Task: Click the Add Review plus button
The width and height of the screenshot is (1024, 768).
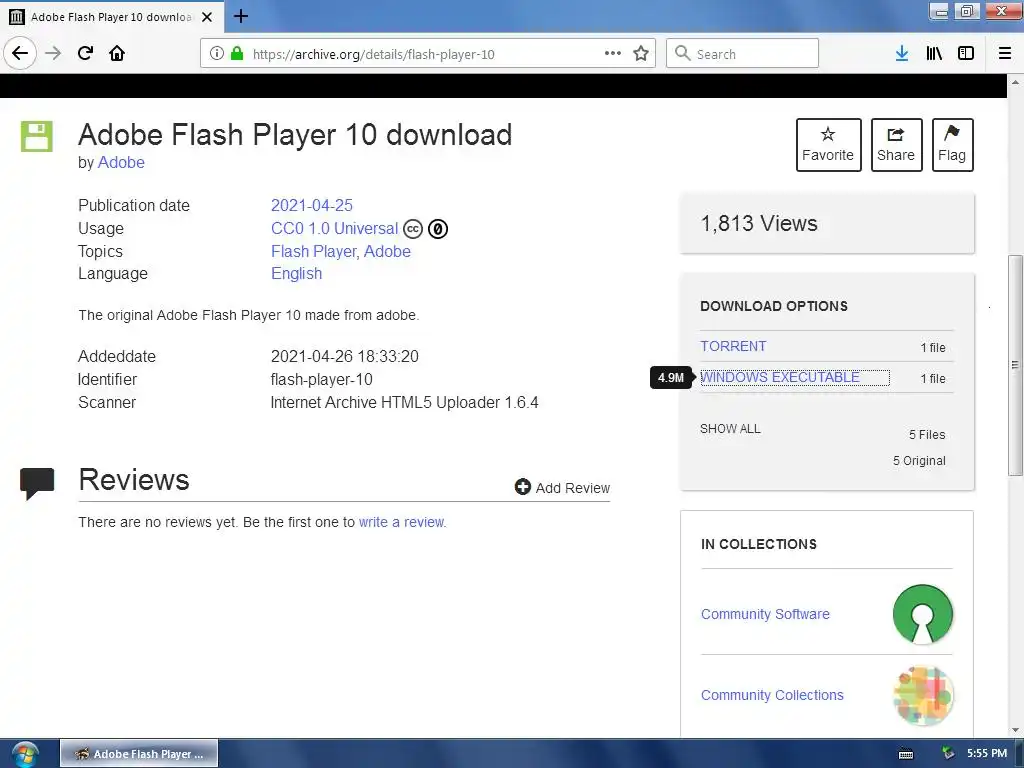Action: (562, 488)
